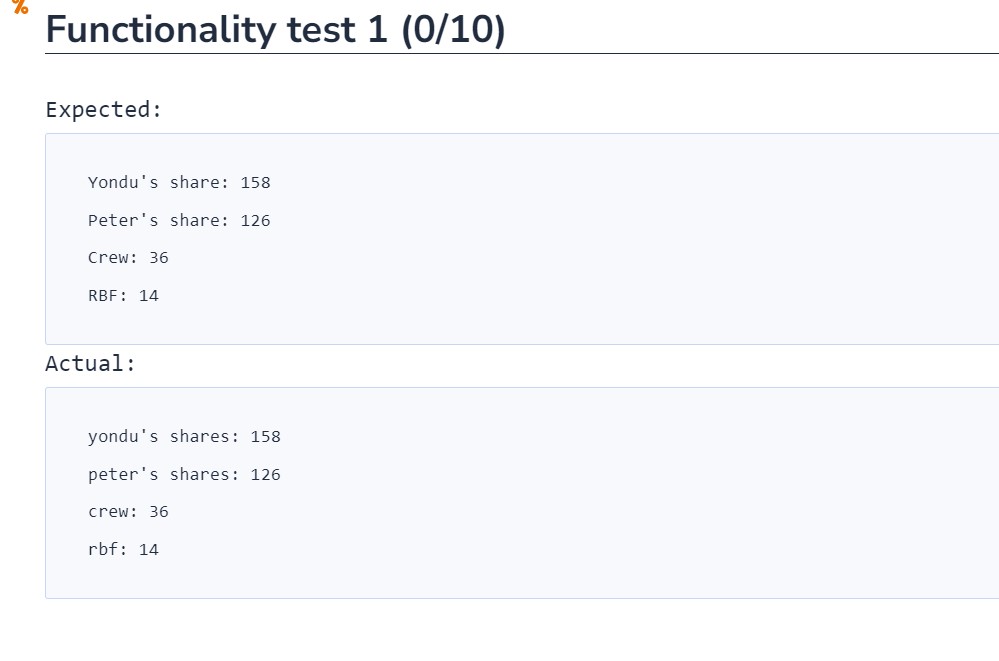Viewport: 999px width, 661px height.
Task: Click the word Yondu's in Expected output
Action: [123, 182]
